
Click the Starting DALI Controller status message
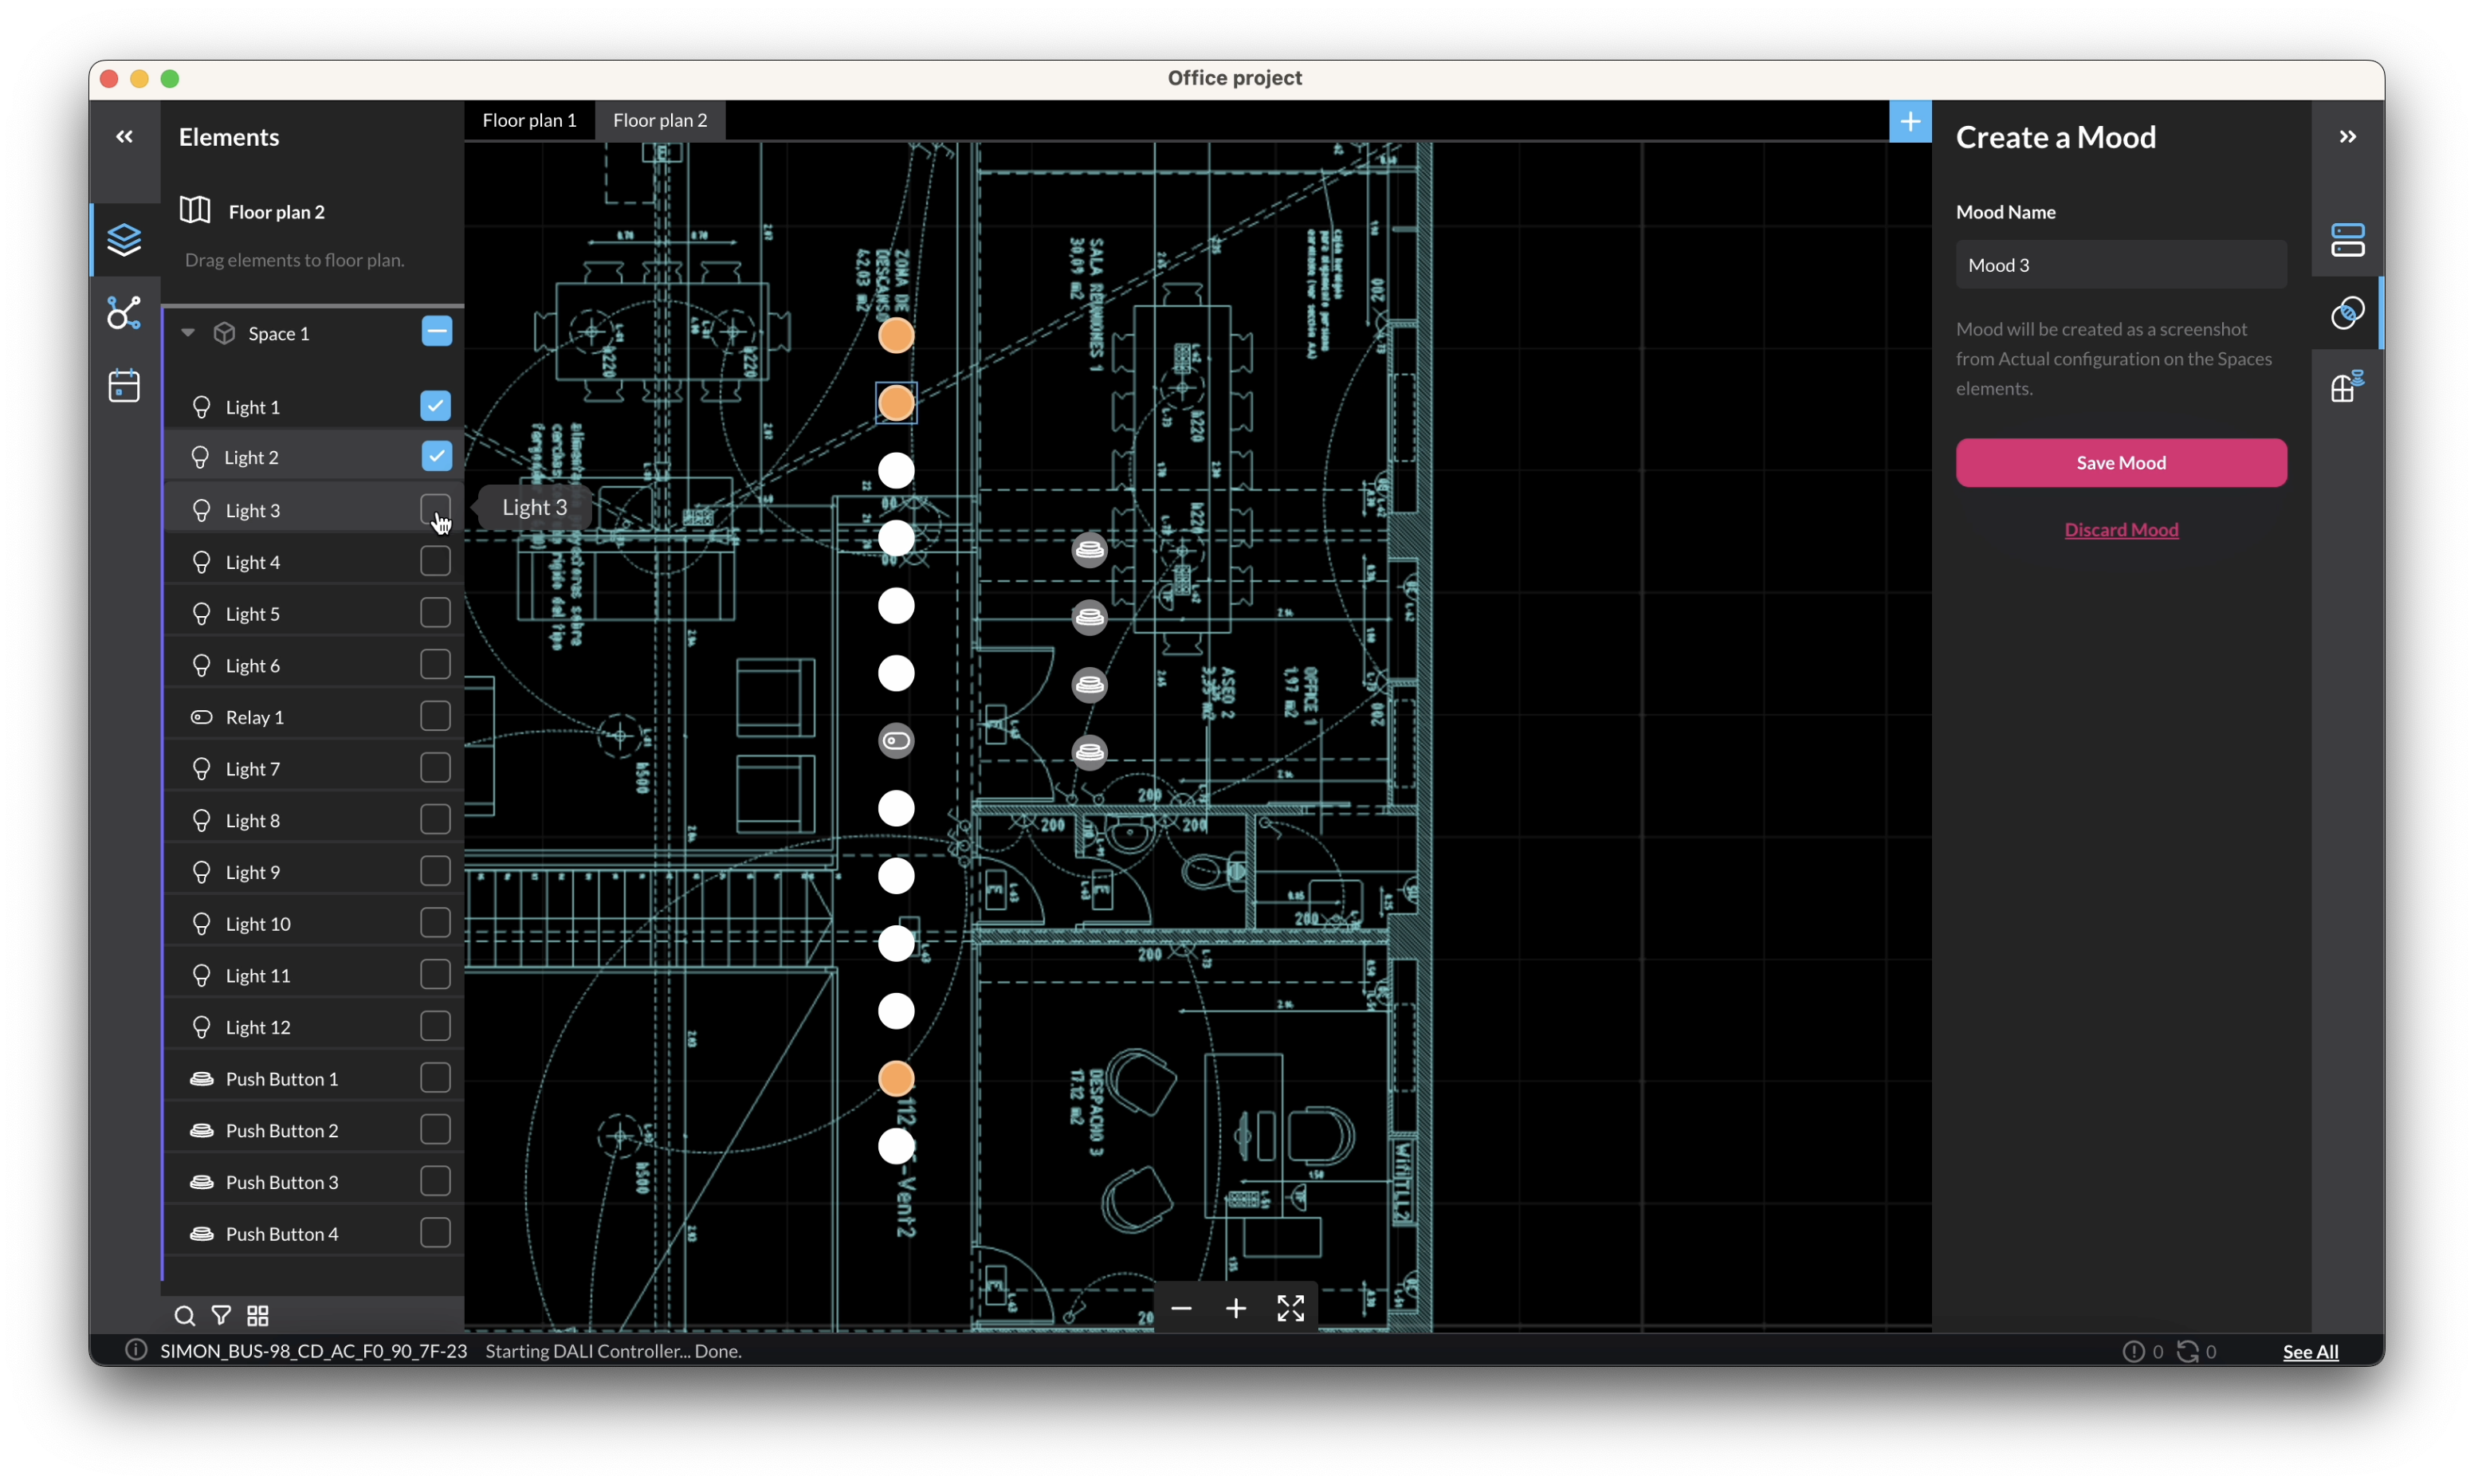click(613, 1351)
